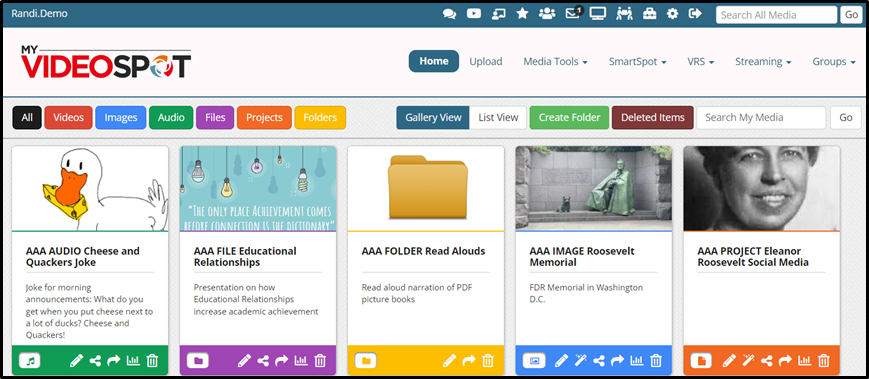Click magic wand on AAA PROJECT Eleanor Roosevelt
Screen dimensions: 869x379
(748, 361)
